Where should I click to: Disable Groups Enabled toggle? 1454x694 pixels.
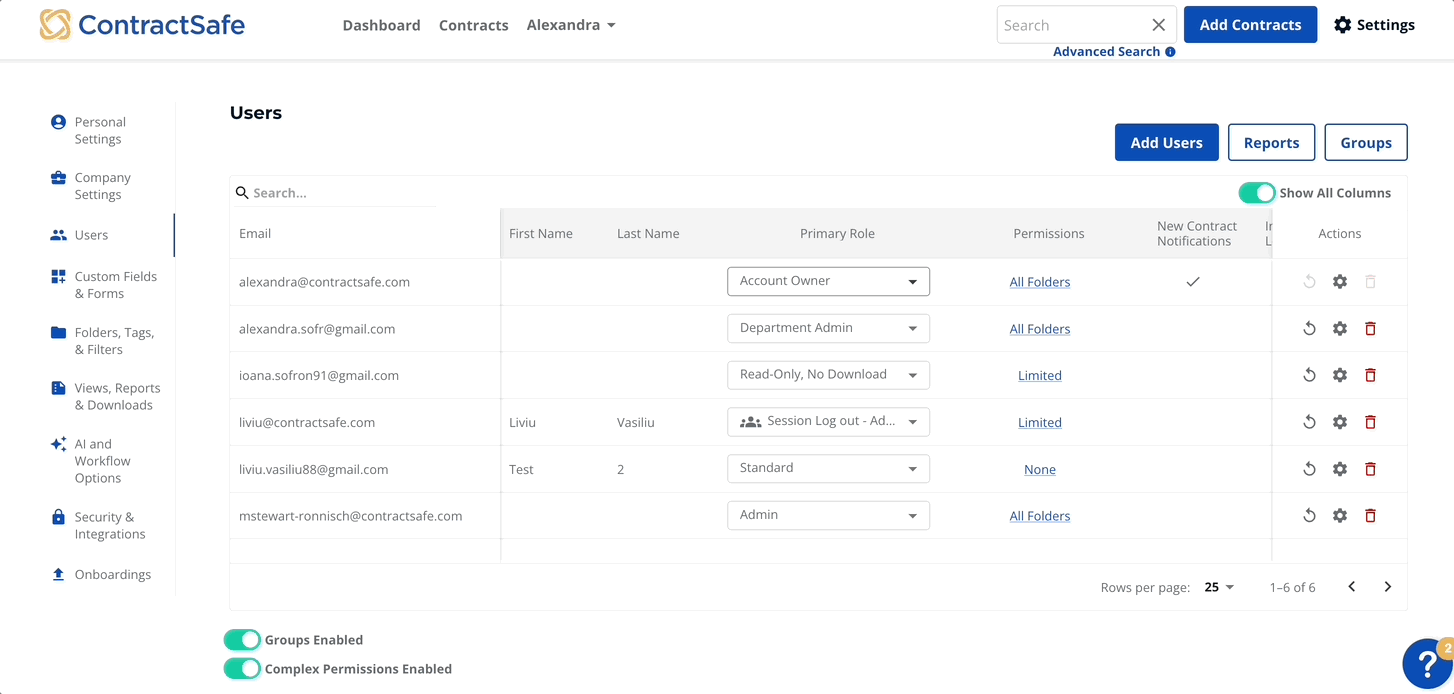tap(242, 639)
